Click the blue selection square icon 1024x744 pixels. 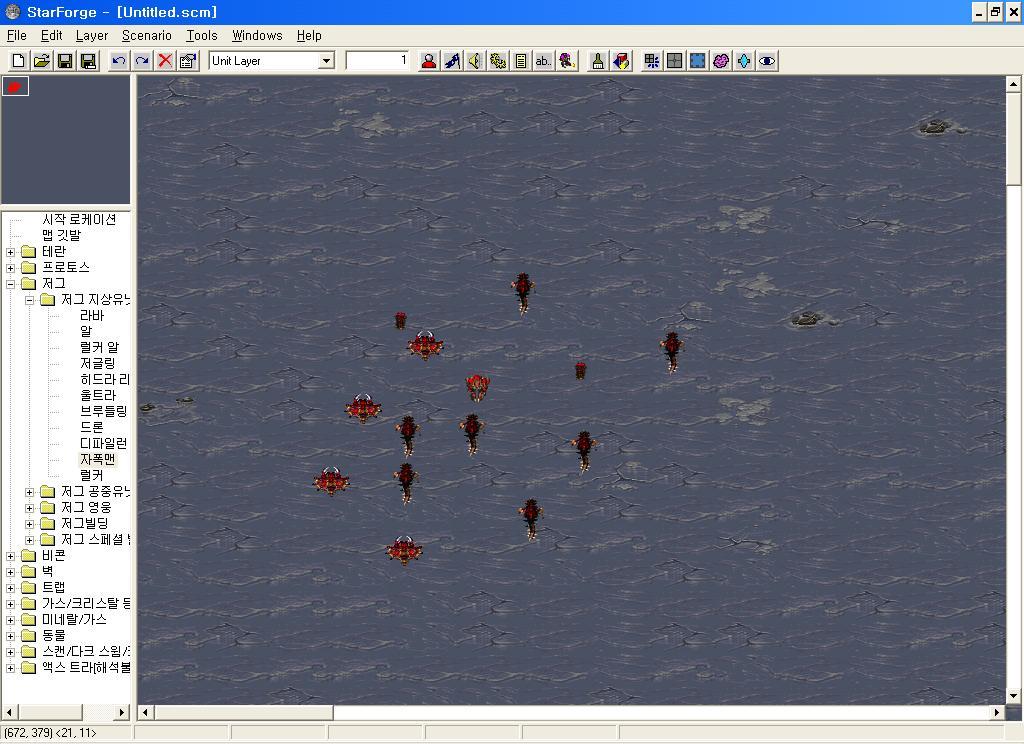click(x=697, y=61)
